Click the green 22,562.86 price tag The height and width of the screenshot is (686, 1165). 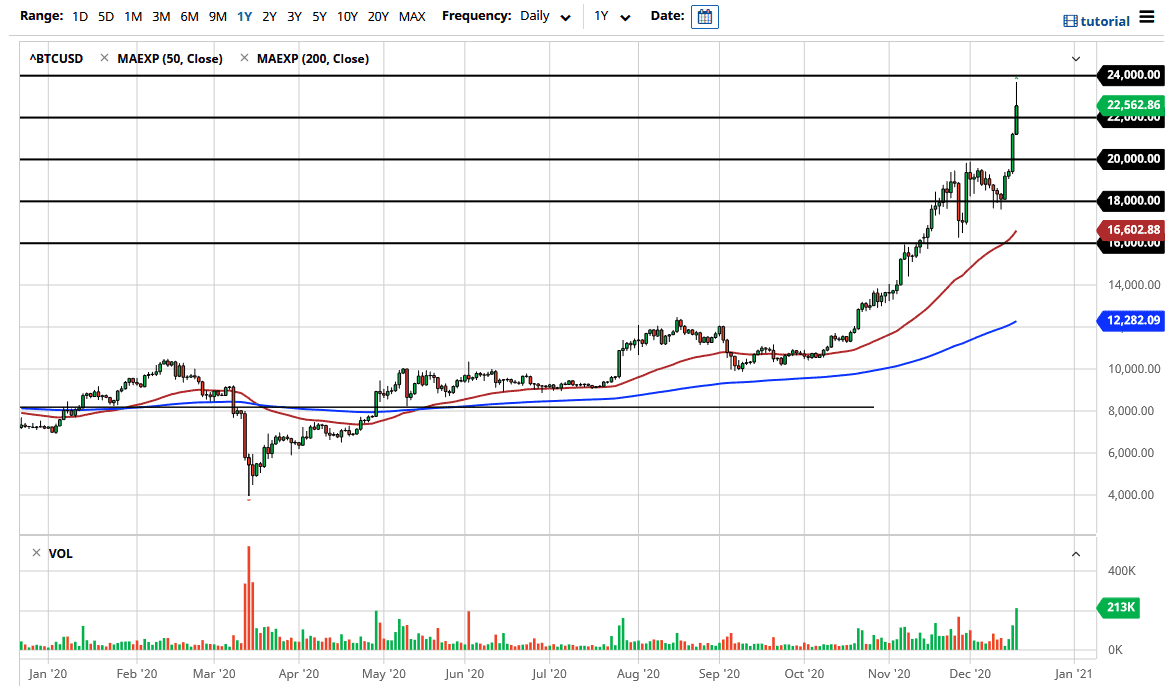point(1130,104)
